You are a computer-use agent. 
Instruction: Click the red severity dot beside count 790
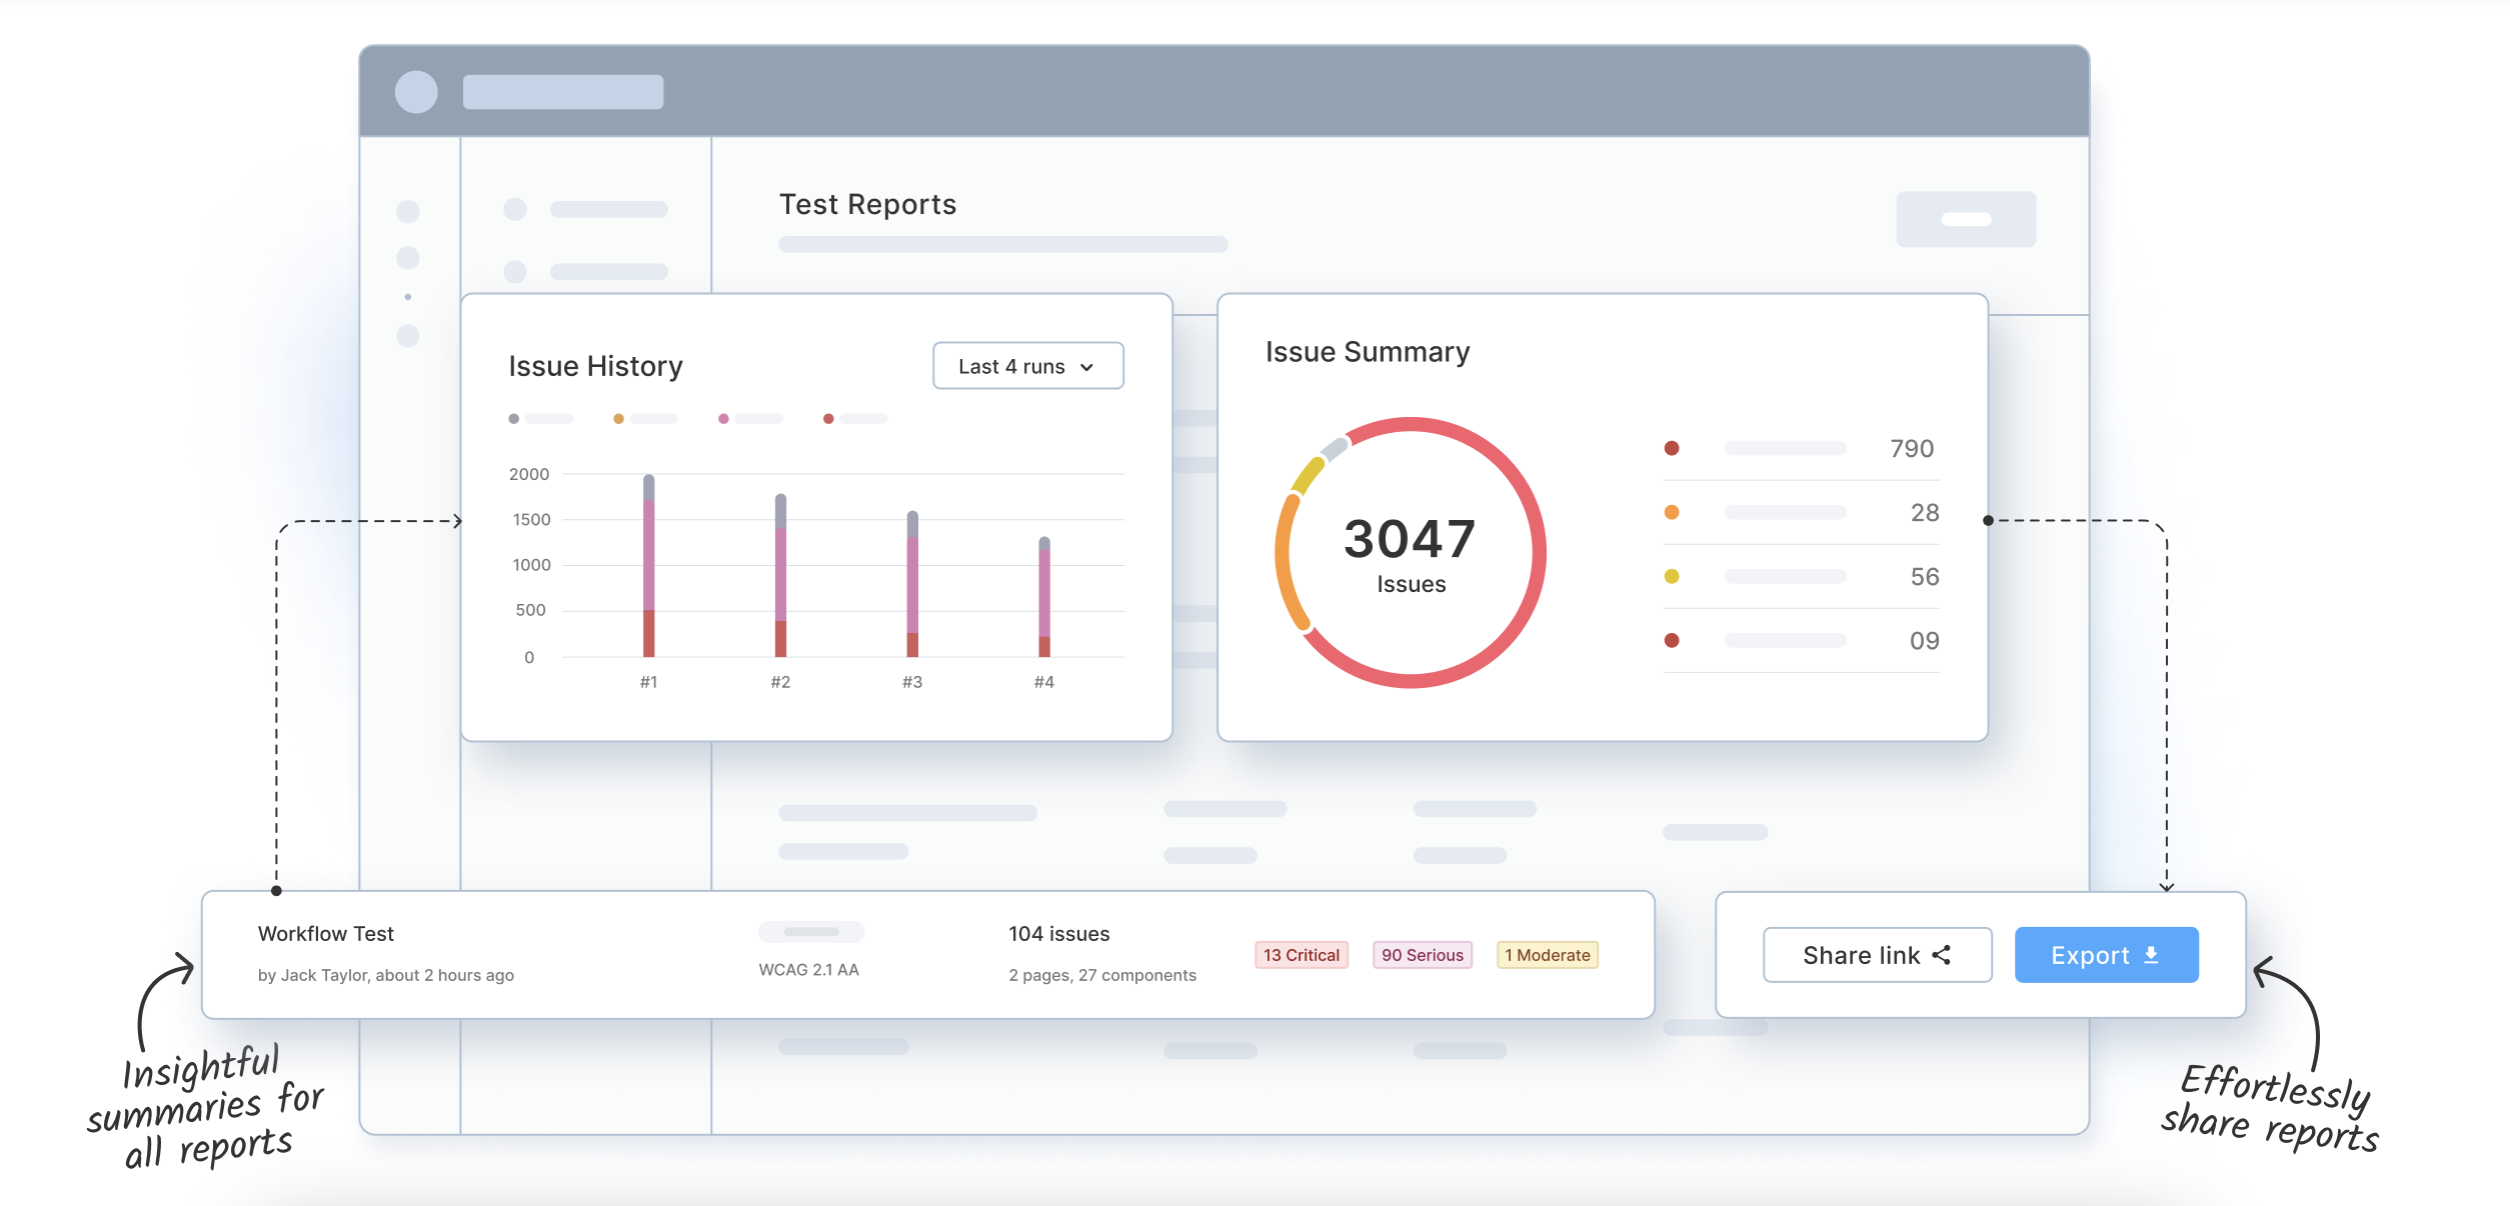(x=1671, y=448)
